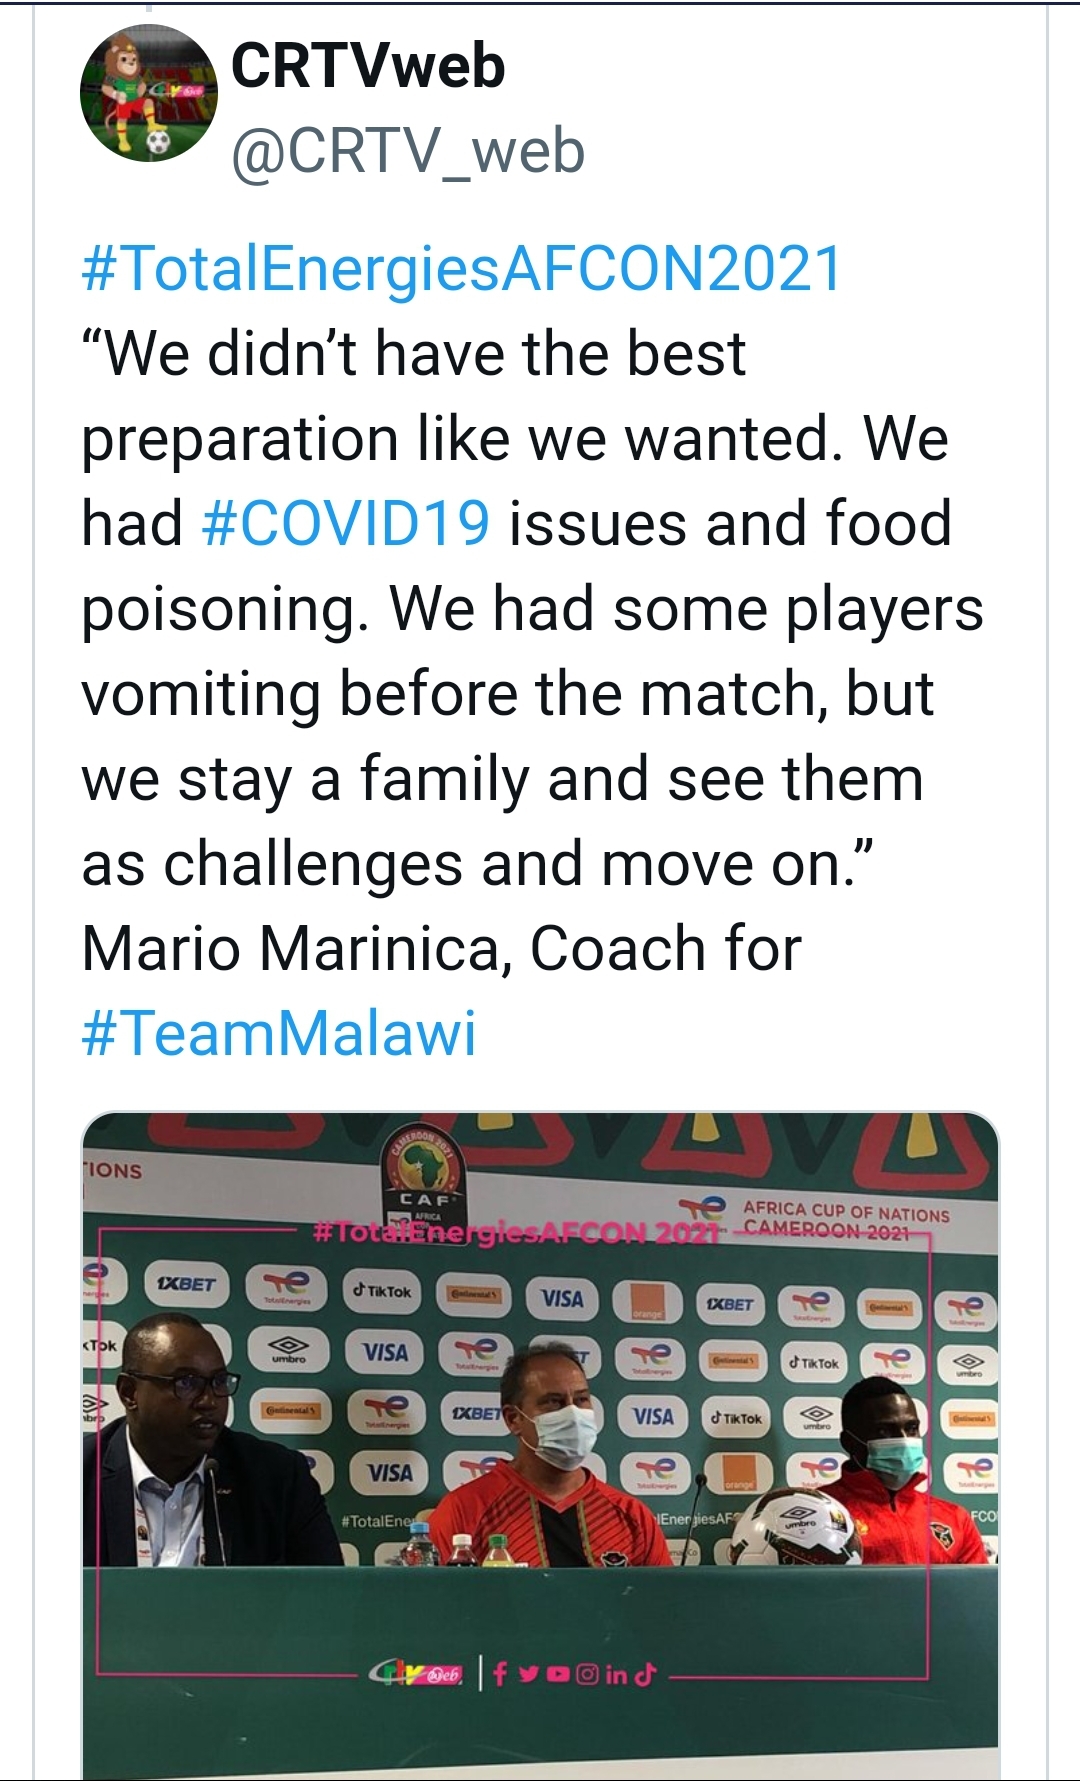
Task: Open the #TotalEnergiesAFCON2021 hashtag link
Action: click(x=462, y=269)
